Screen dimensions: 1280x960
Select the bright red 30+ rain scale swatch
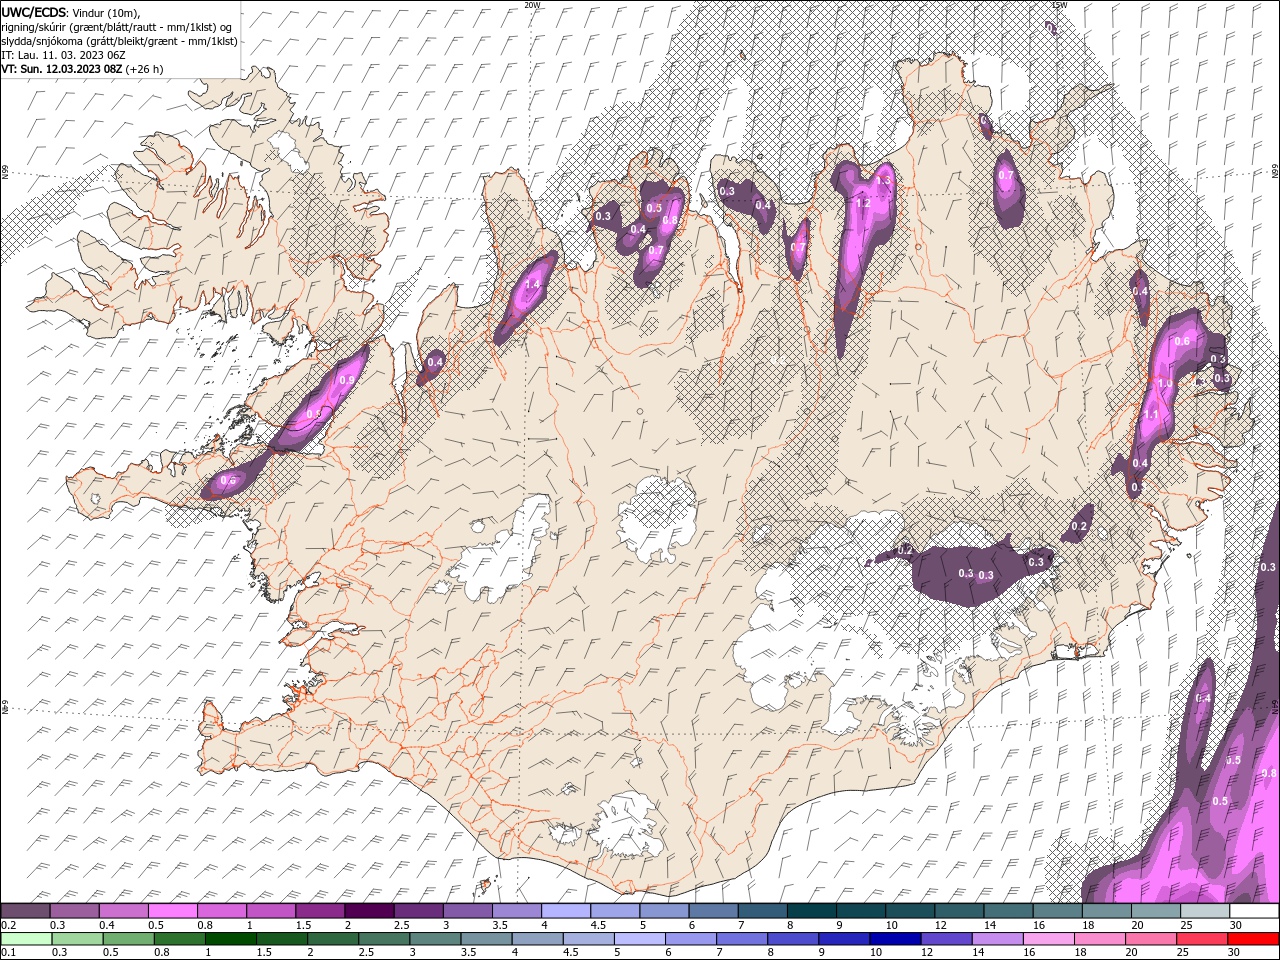point(1253,939)
